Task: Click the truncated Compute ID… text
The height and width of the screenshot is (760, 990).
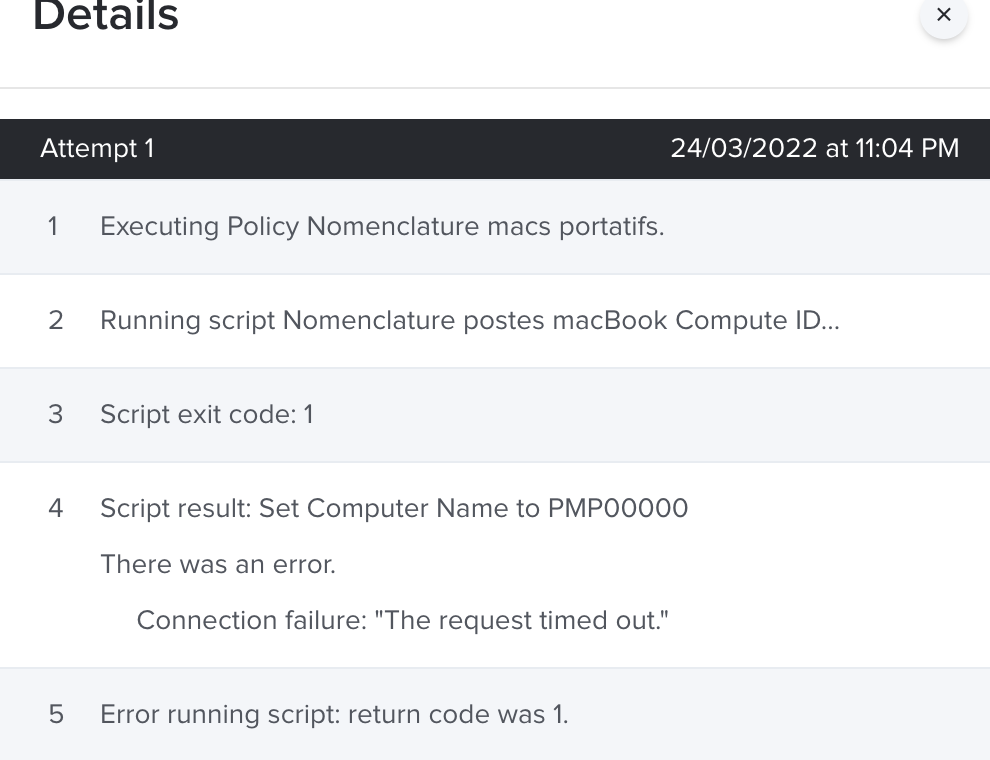Action: pos(758,321)
